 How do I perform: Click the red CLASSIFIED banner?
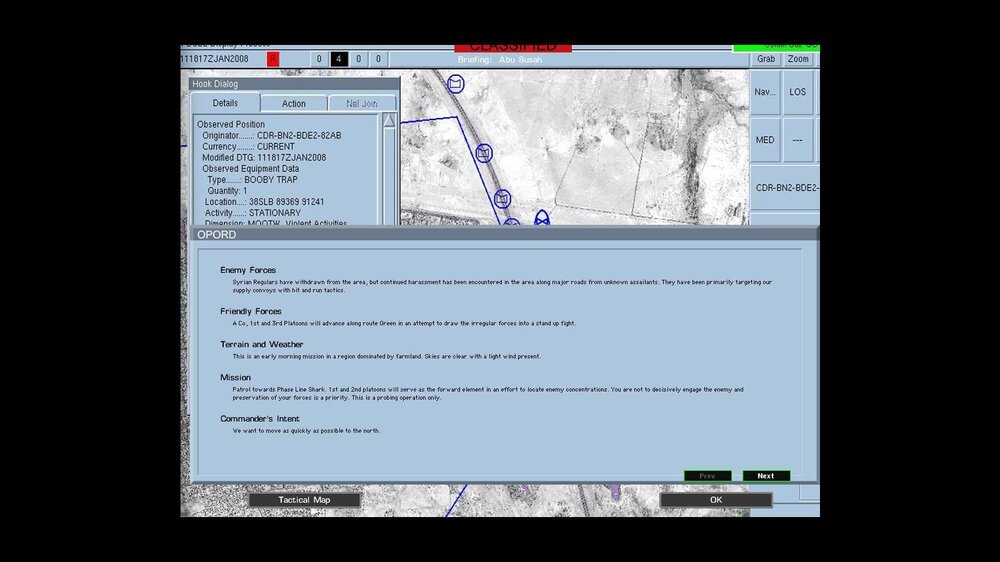(x=513, y=48)
